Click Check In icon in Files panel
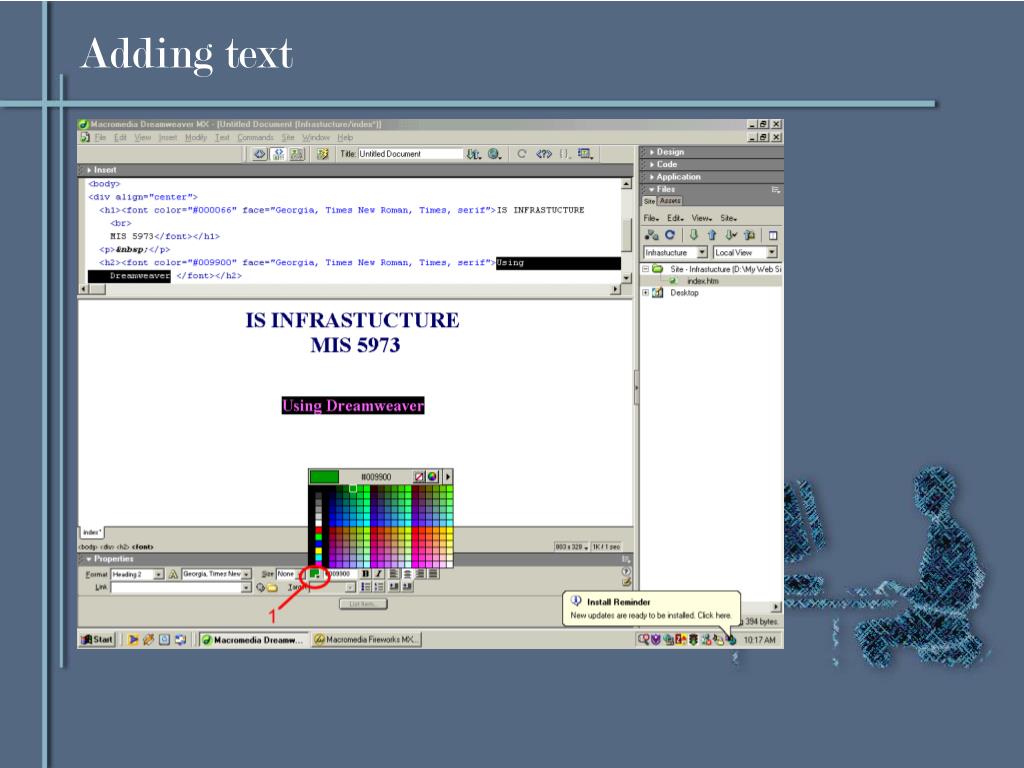This screenshot has height=768, width=1024. coord(750,235)
